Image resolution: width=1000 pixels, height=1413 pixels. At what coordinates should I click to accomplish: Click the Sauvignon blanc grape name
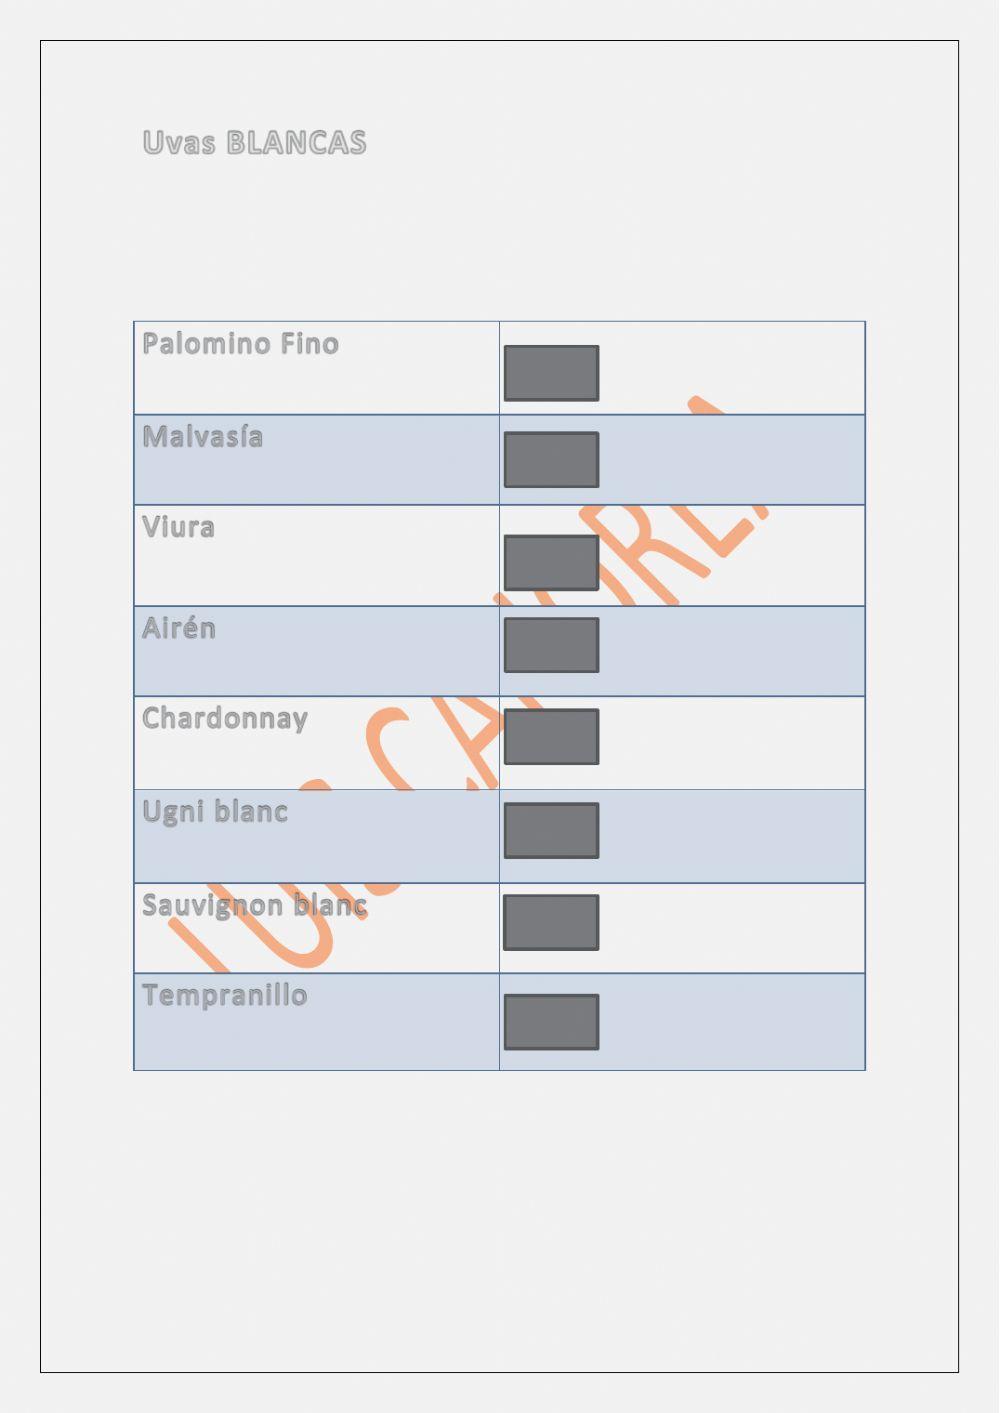pyautogui.click(x=254, y=905)
